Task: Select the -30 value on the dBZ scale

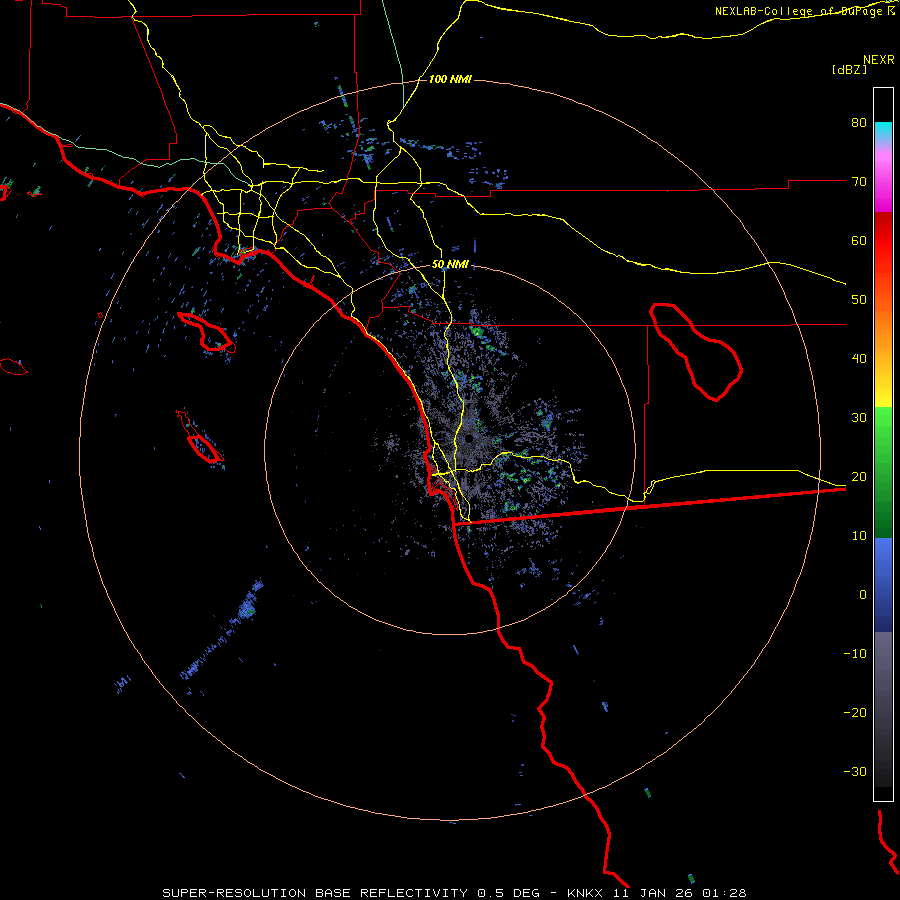Action: 855,772
